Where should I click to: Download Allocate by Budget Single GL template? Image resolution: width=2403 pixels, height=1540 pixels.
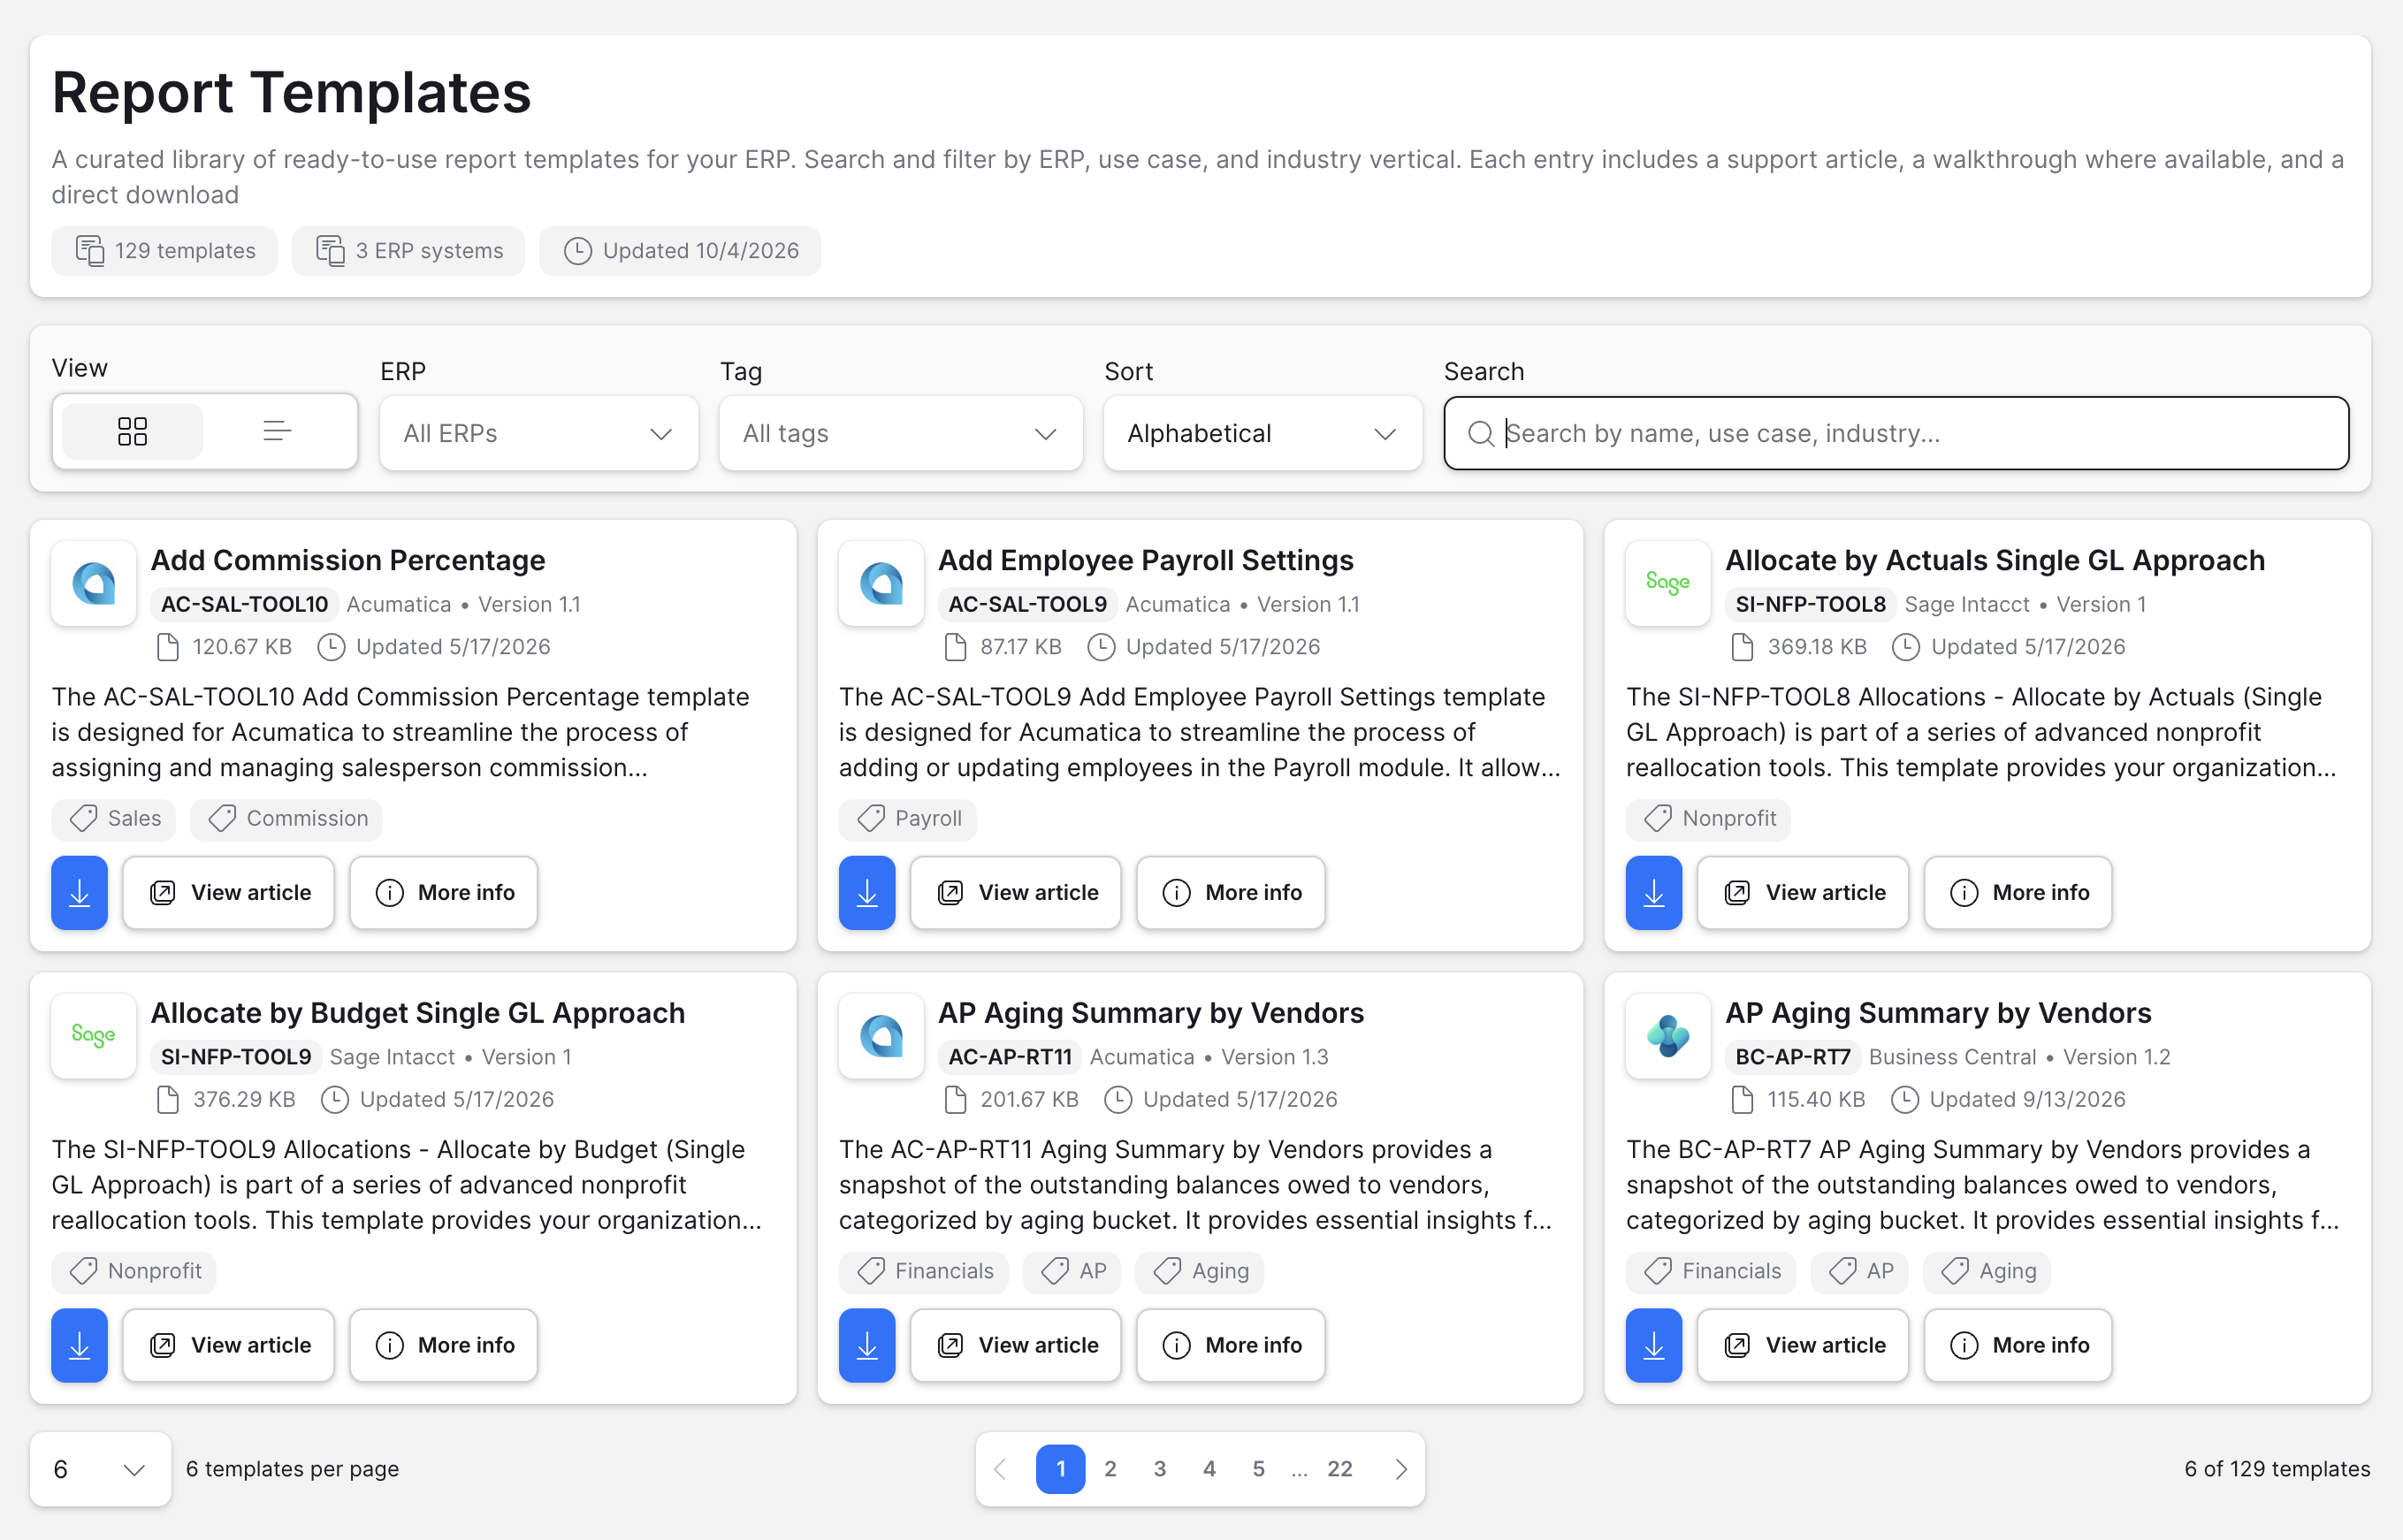(80, 1345)
